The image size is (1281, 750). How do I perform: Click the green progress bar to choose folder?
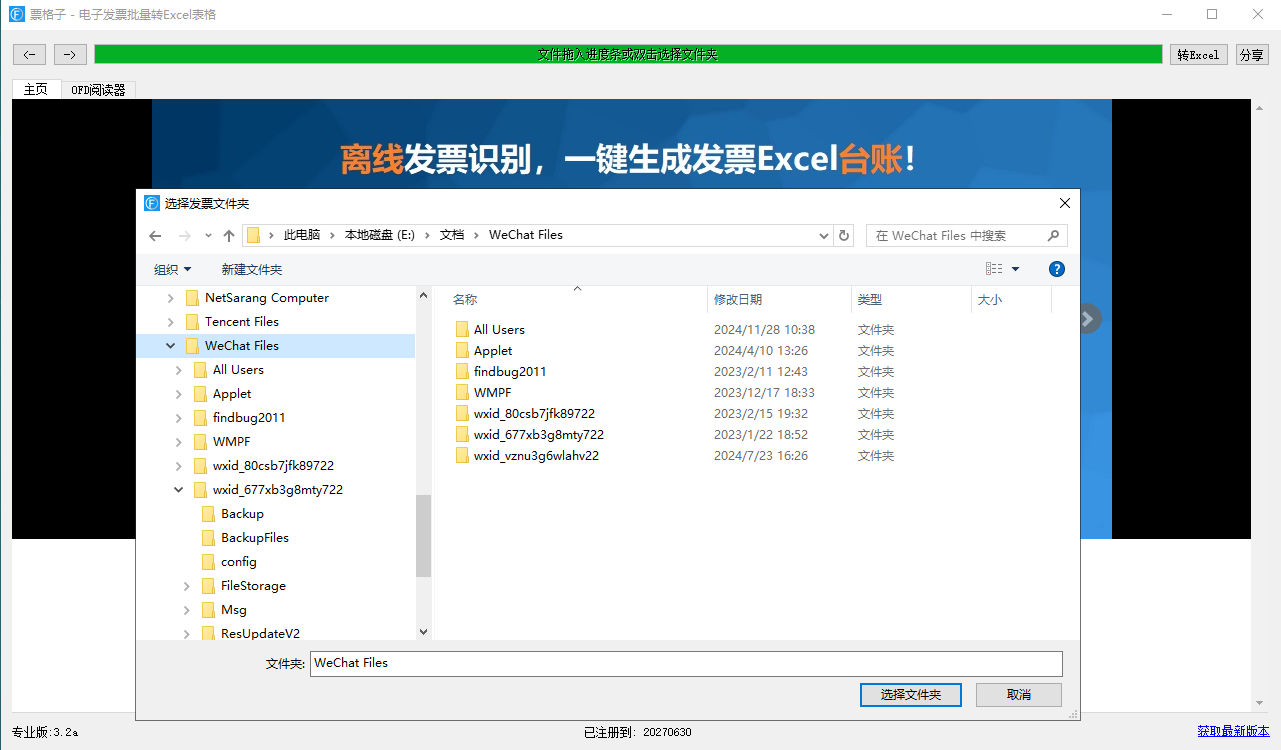628,54
